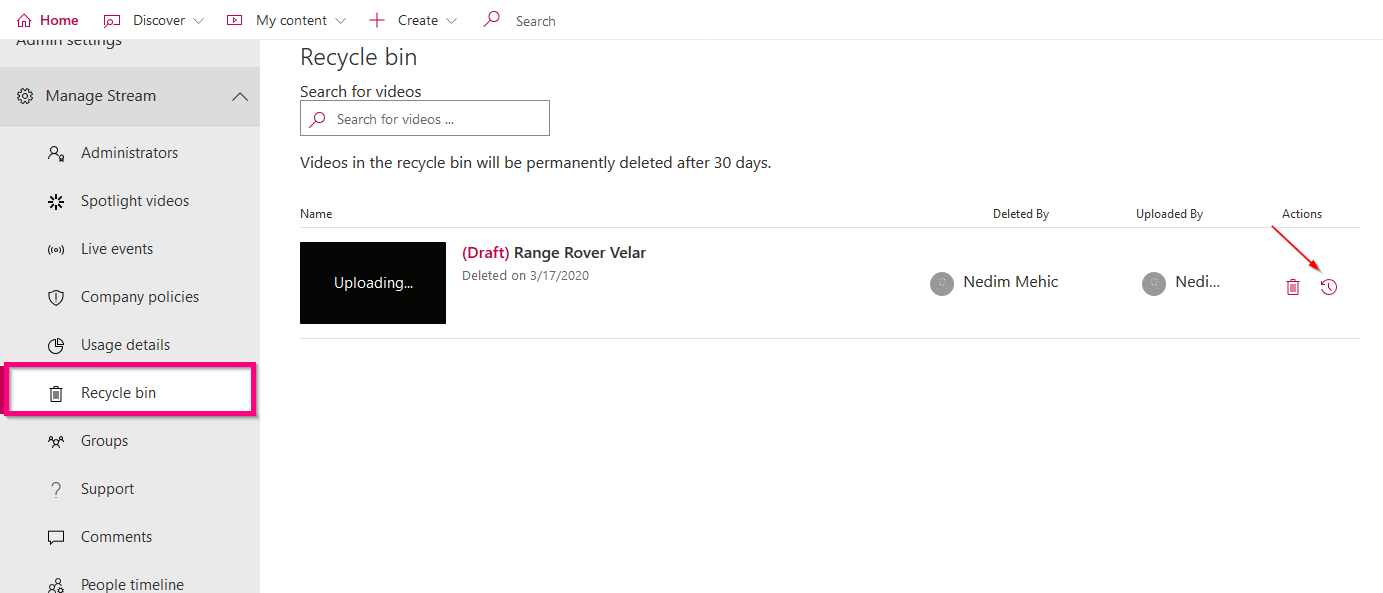Select Groups in the sidebar

(x=104, y=441)
